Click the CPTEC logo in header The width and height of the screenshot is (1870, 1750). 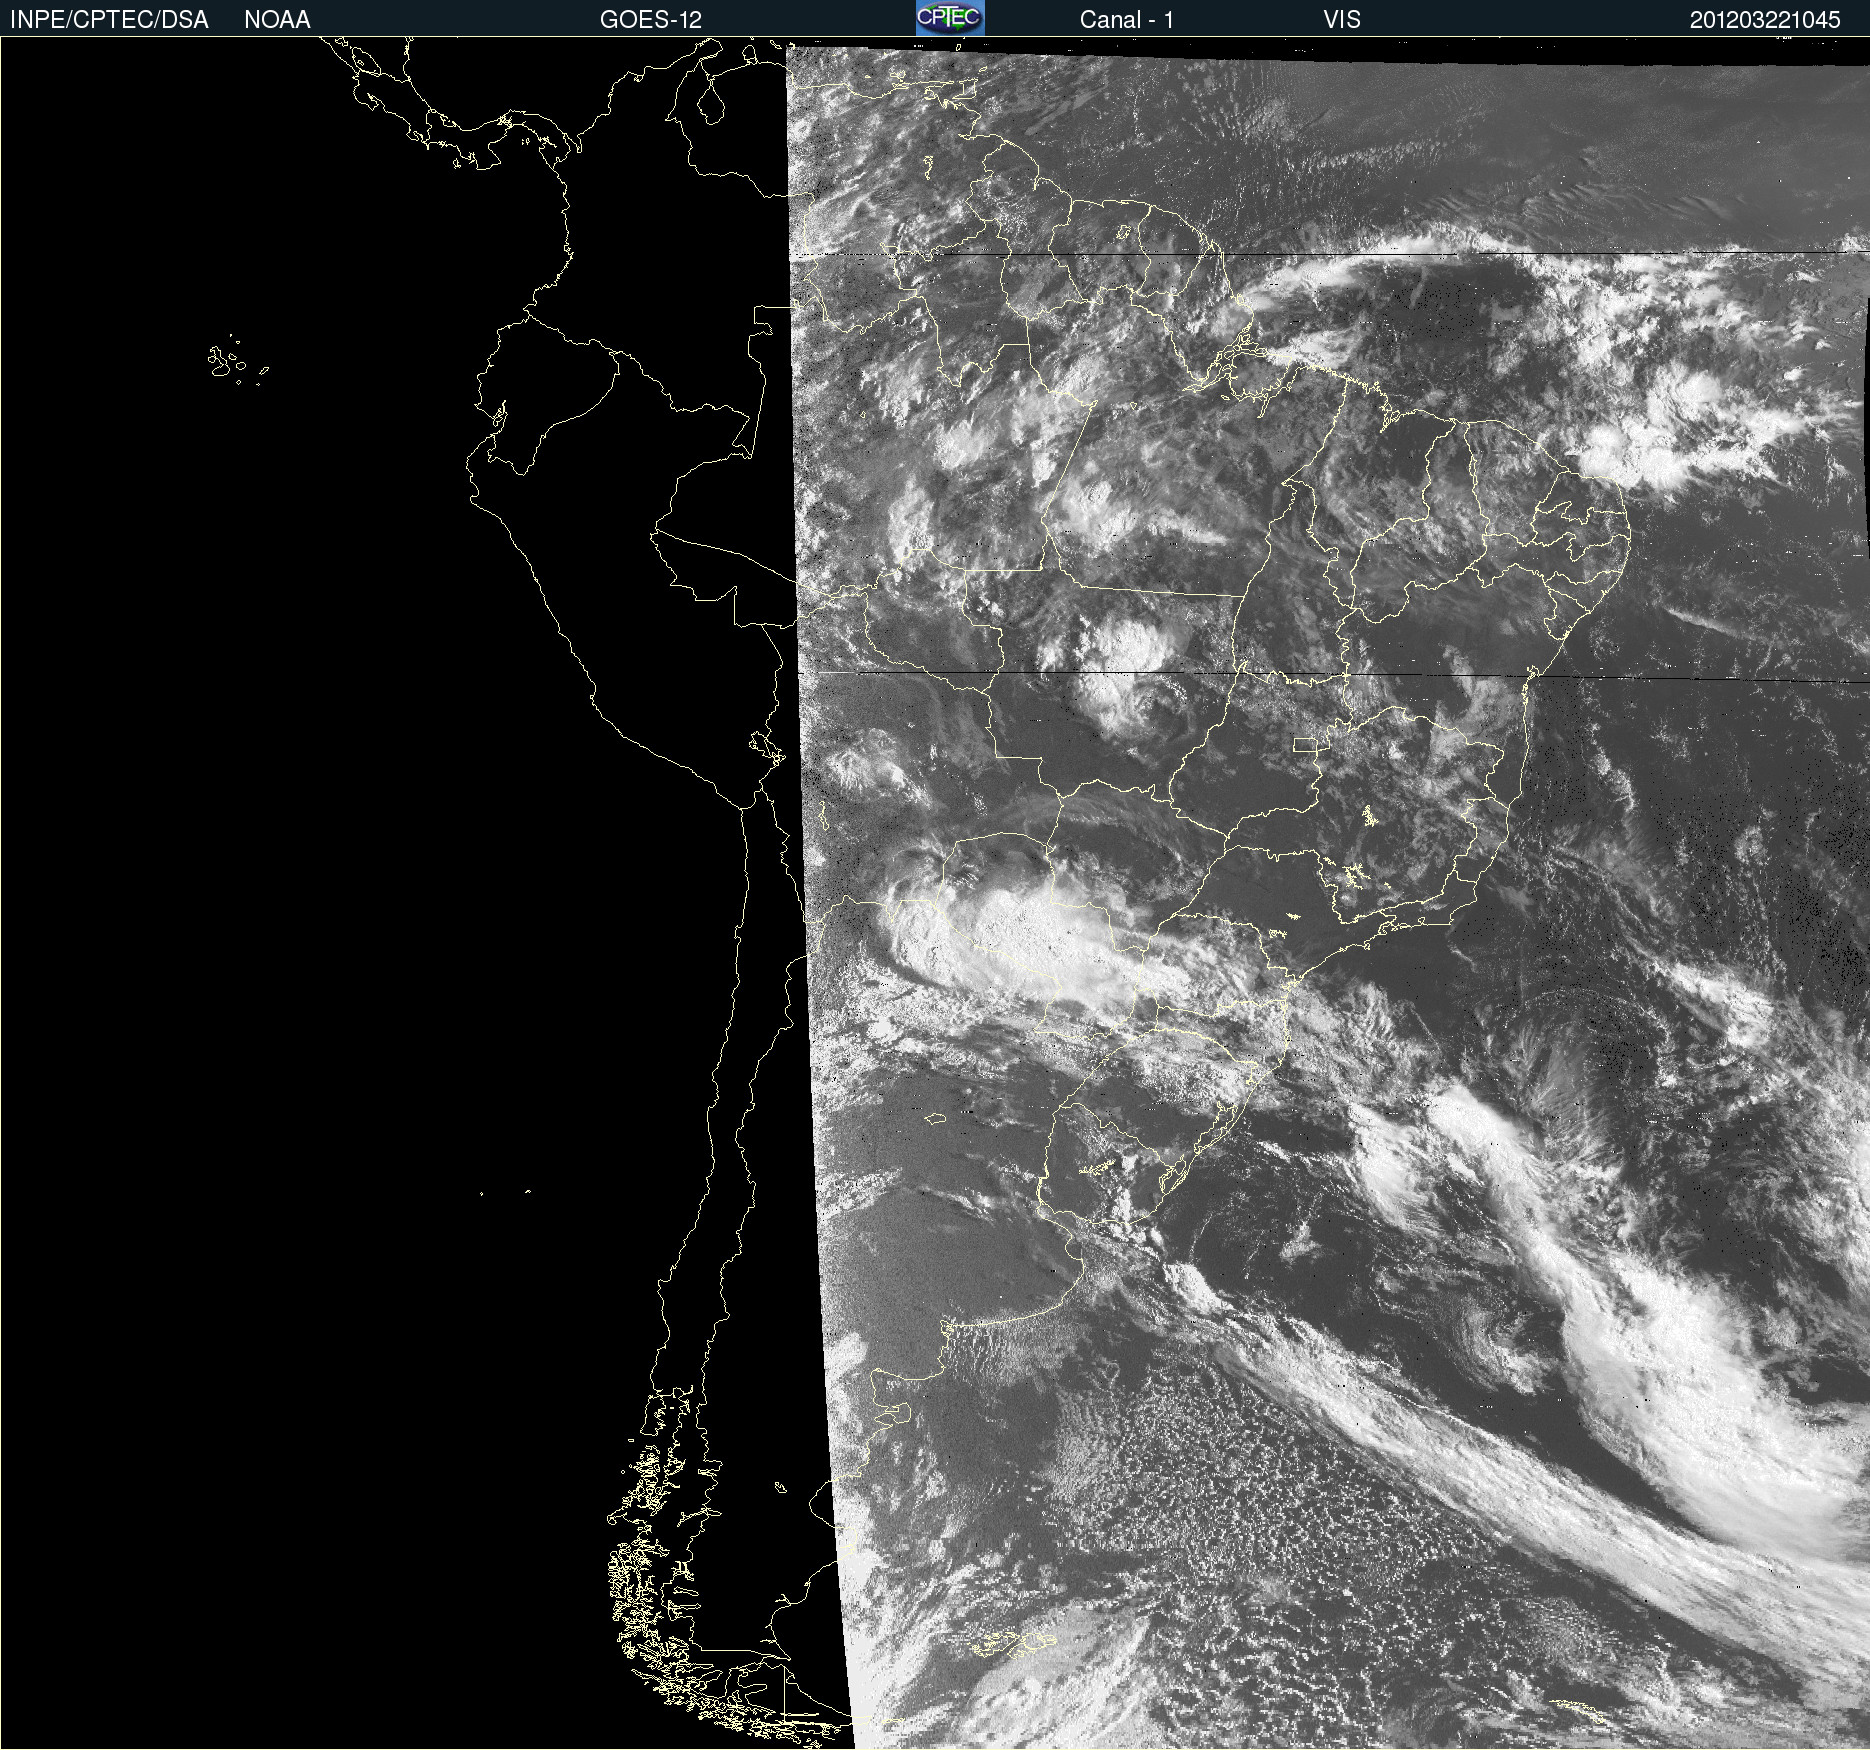coord(950,18)
